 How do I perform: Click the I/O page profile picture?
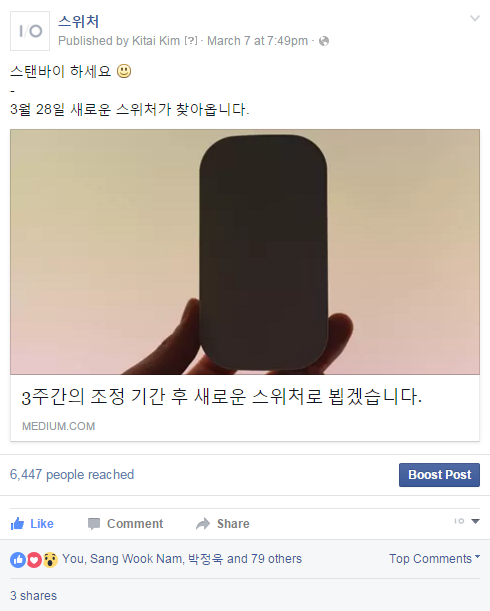30,31
